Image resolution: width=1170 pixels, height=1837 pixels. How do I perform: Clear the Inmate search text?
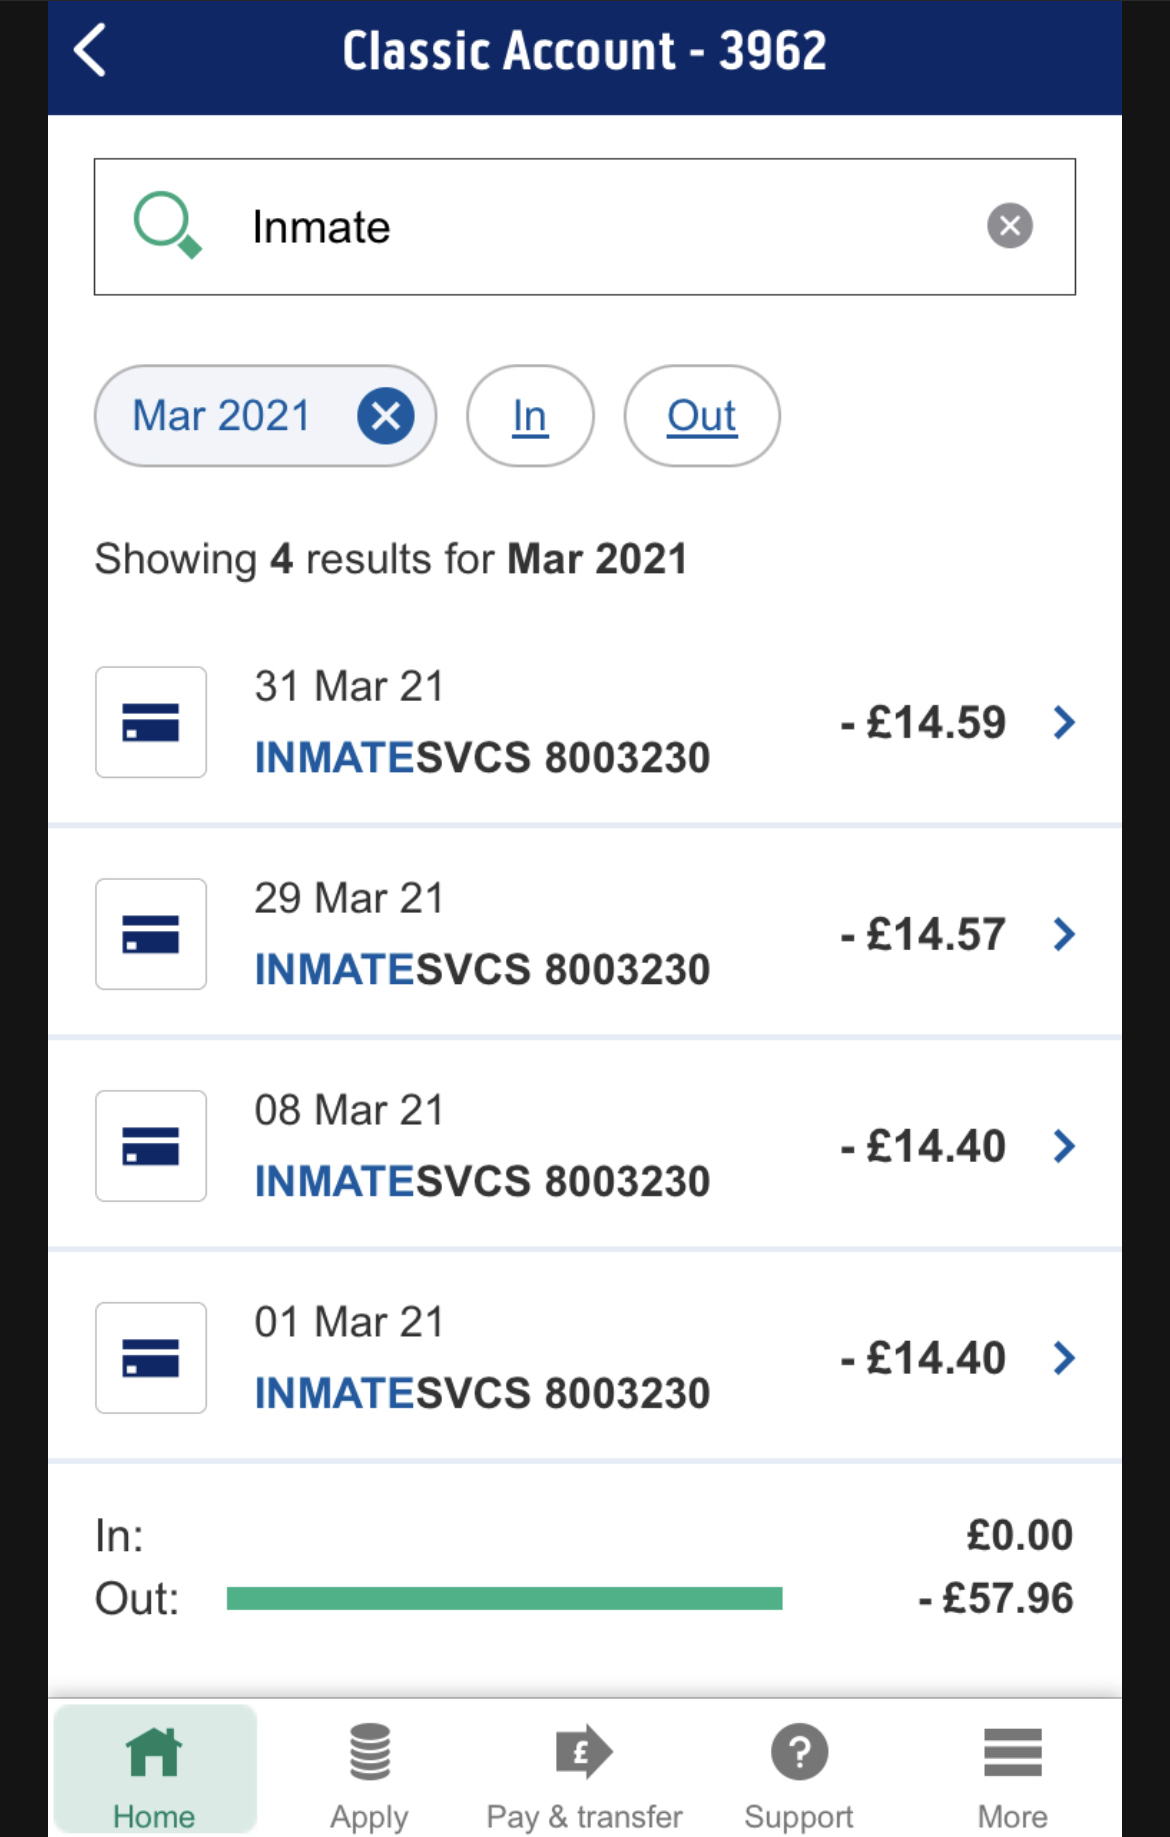tap(1009, 226)
